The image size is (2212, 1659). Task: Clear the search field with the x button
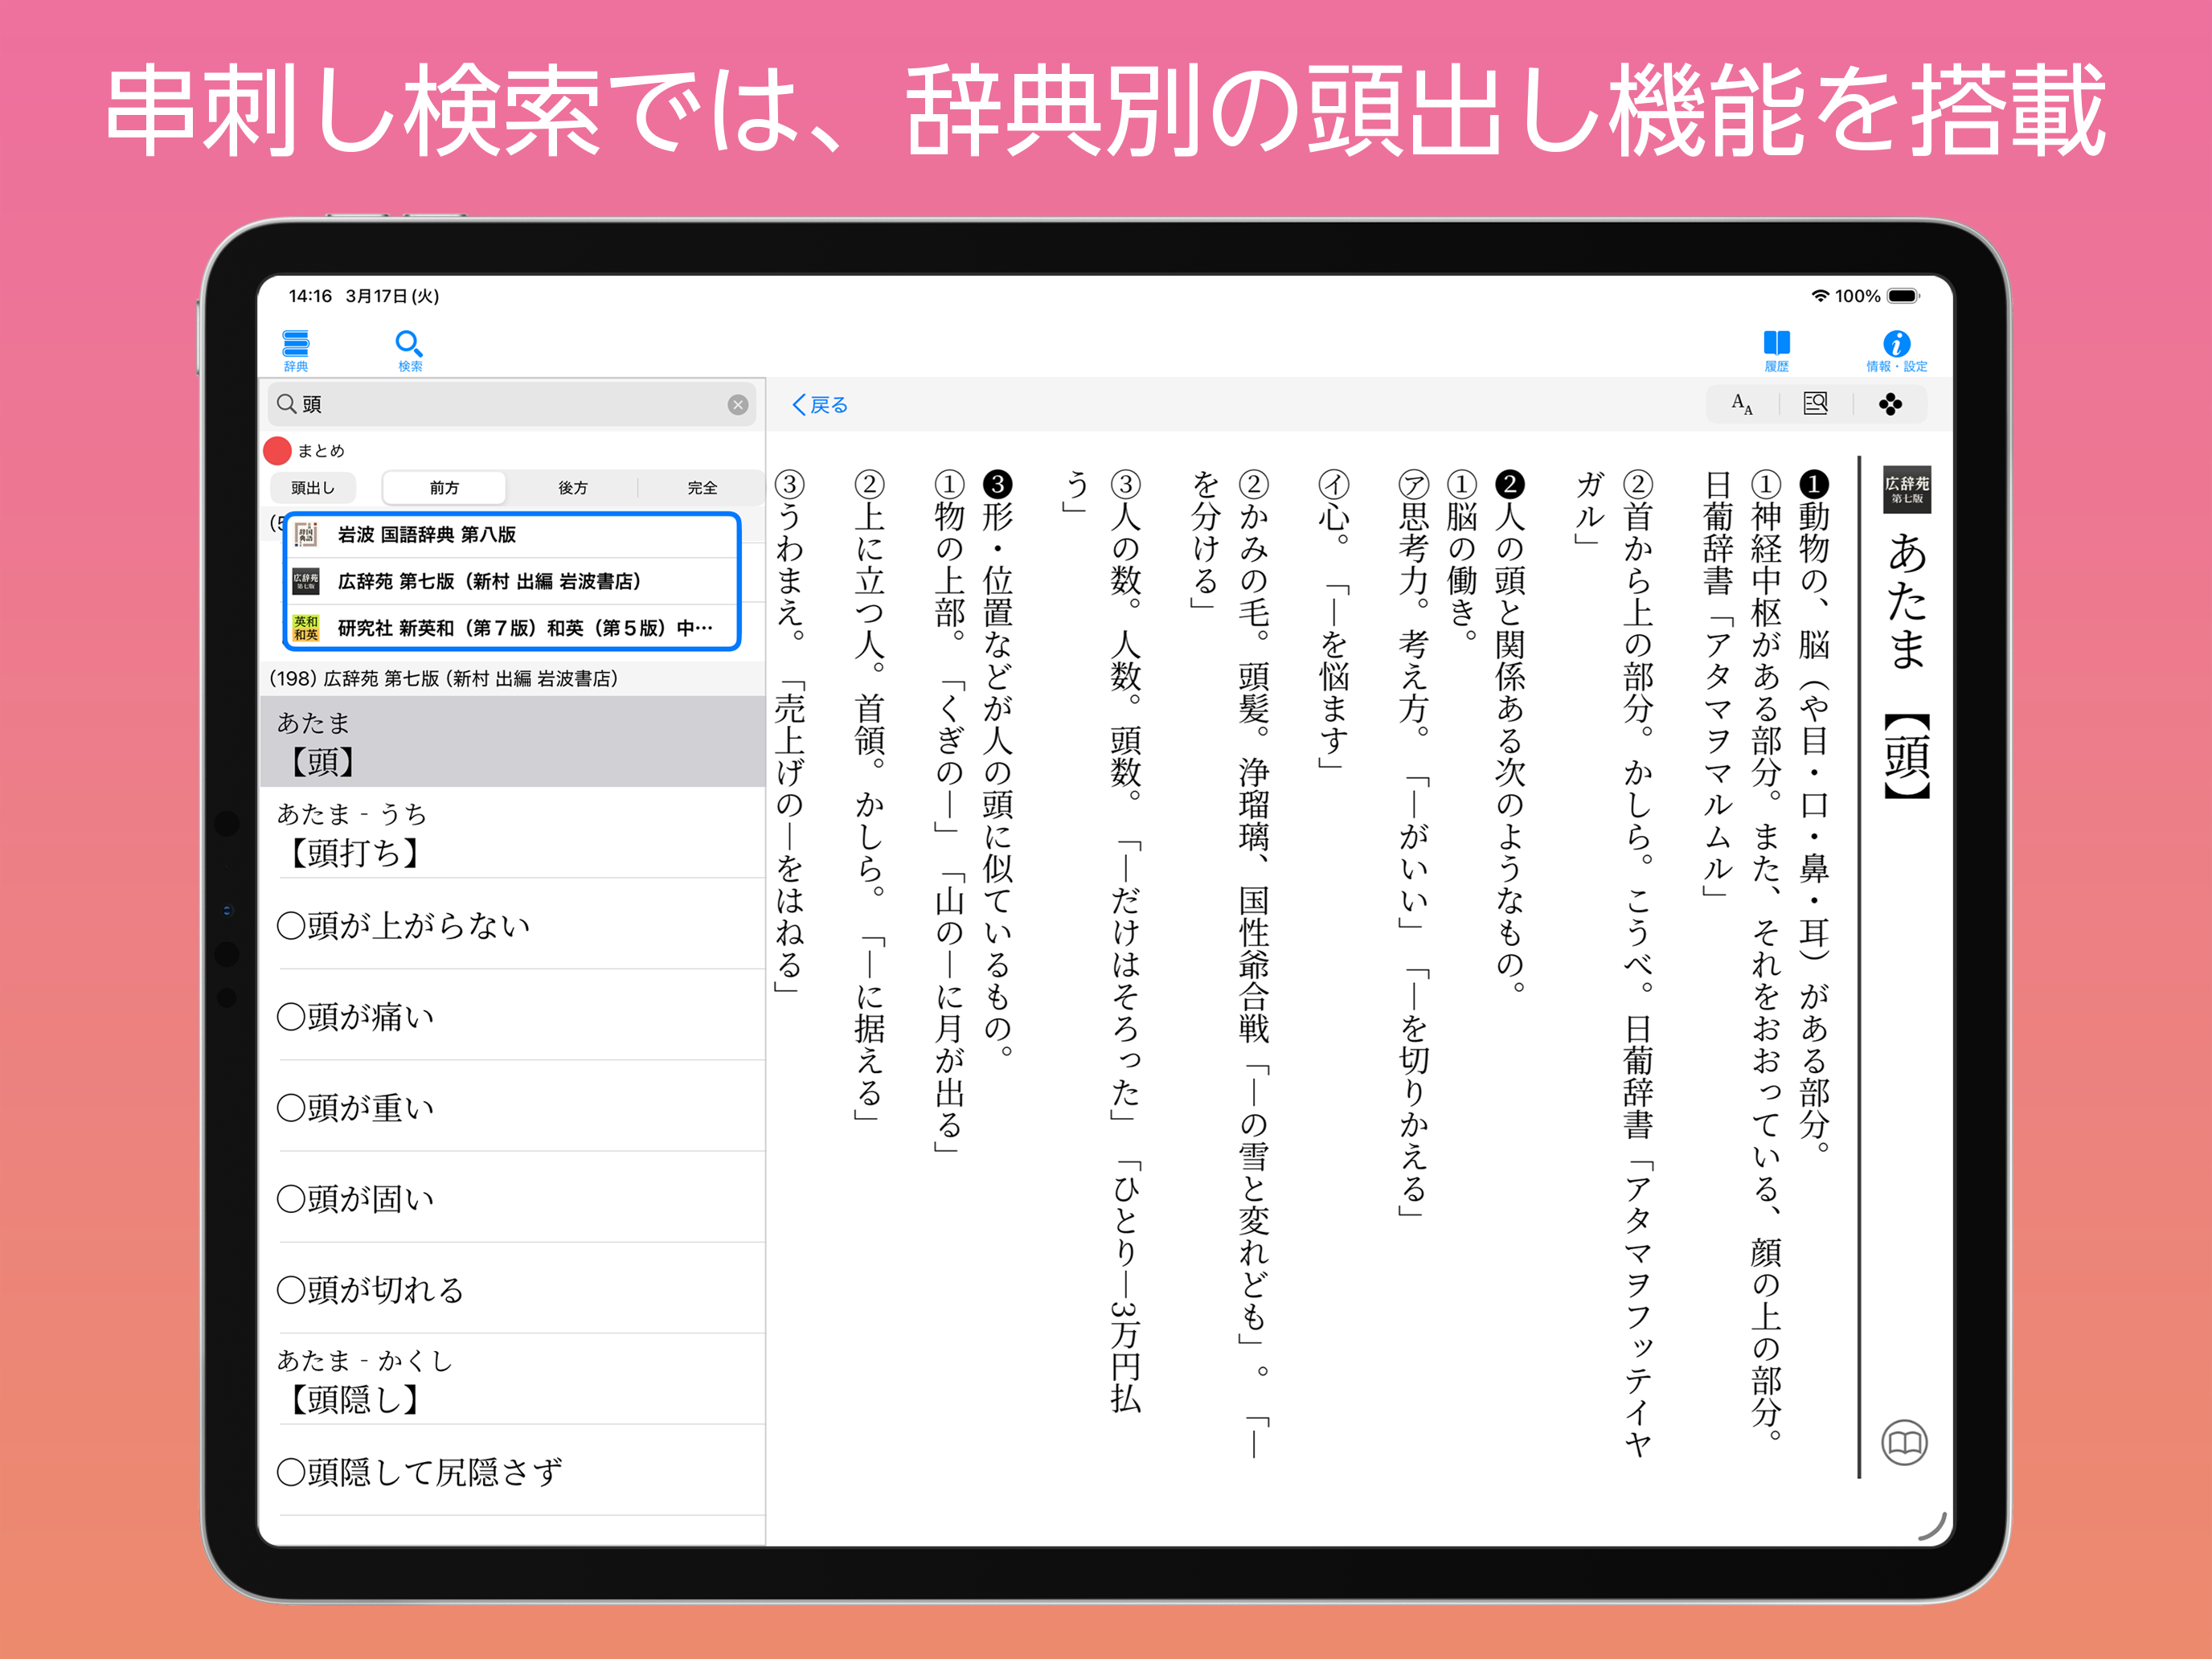[x=738, y=404]
